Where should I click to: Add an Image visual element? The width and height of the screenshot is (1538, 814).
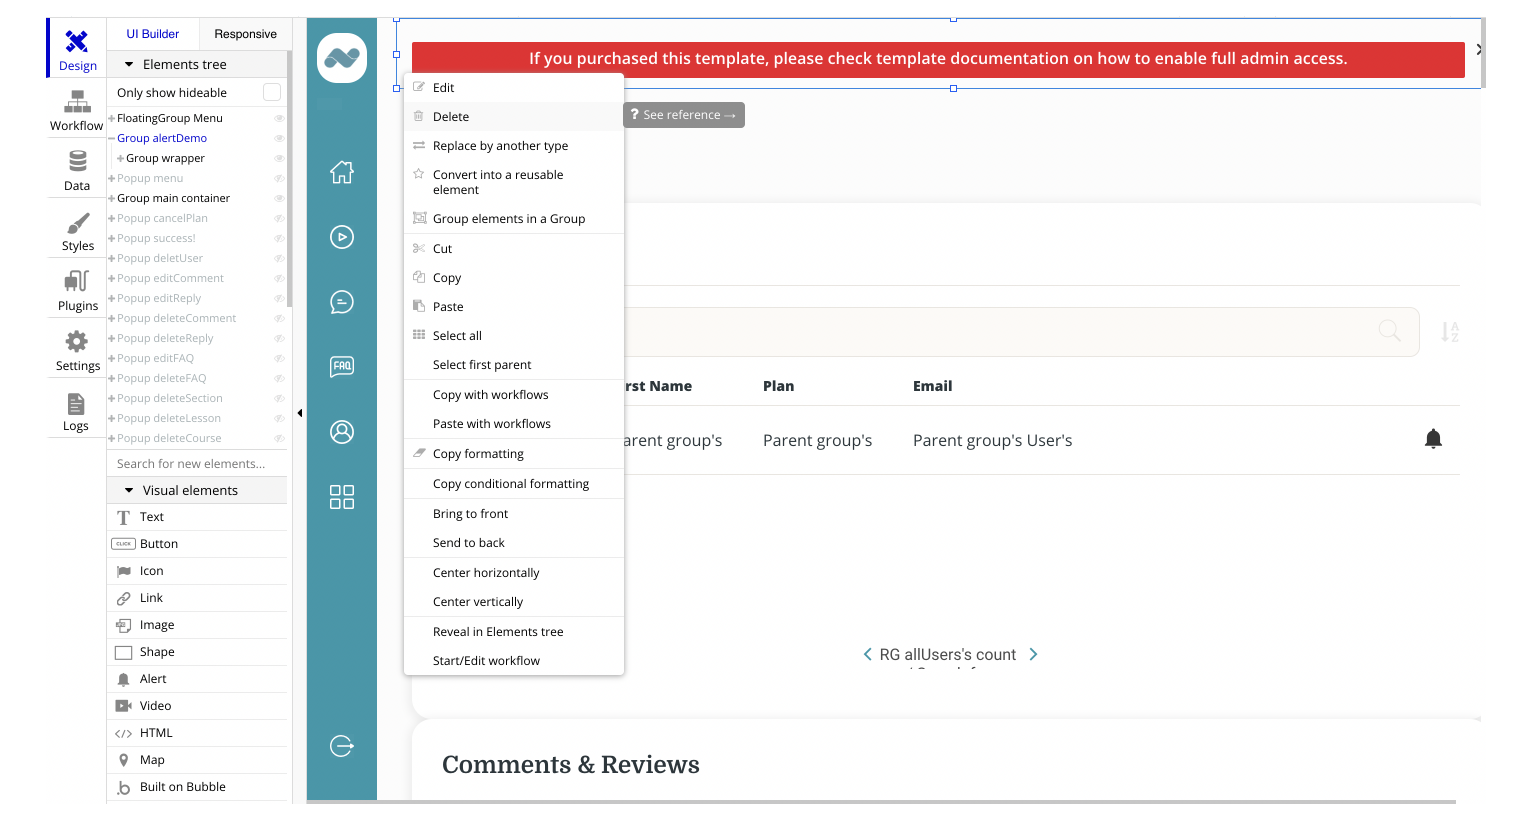coord(197,625)
